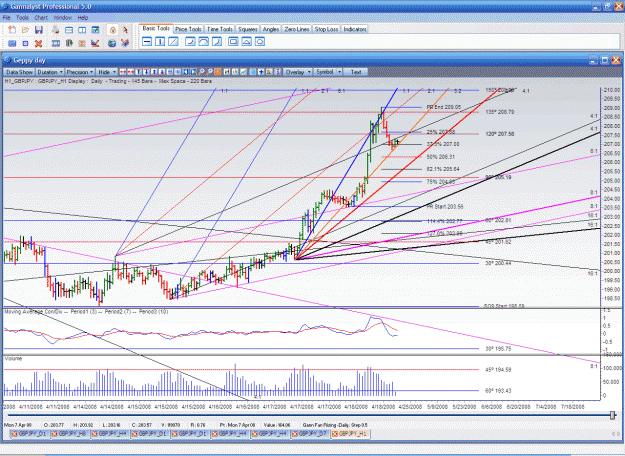Click the Gann Fan Rising status text
Image resolution: width=625 pixels, height=456 pixels.
click(335, 425)
